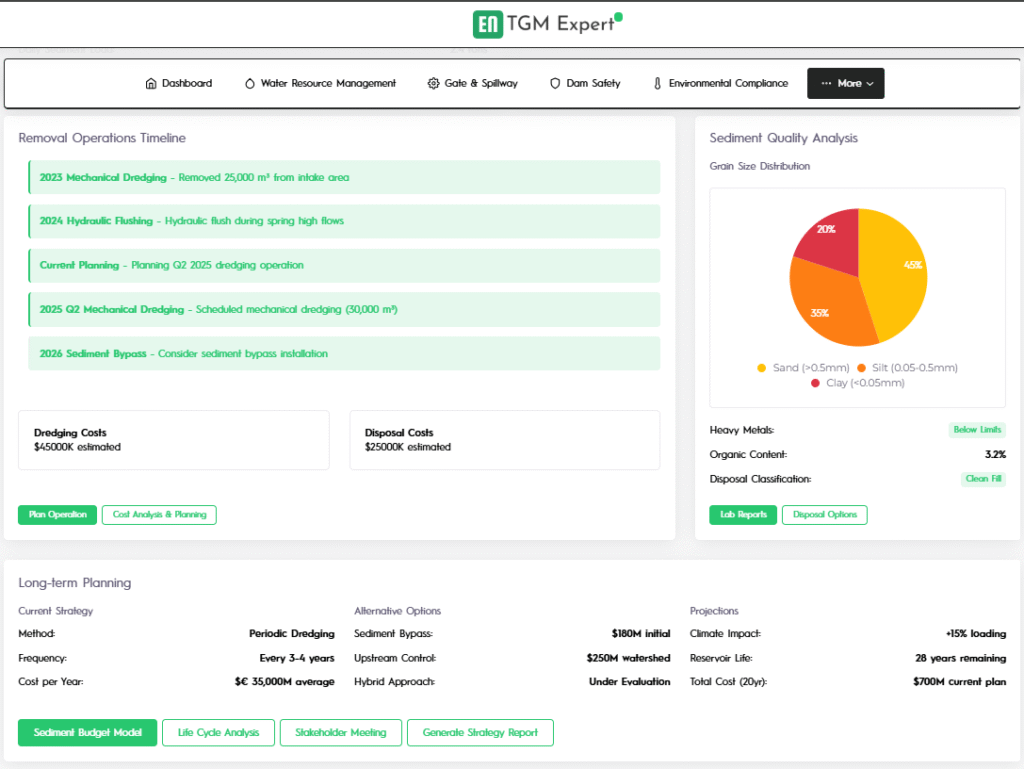Click the Dam Safety shield icon
The width and height of the screenshot is (1024, 769).
[x=555, y=84]
